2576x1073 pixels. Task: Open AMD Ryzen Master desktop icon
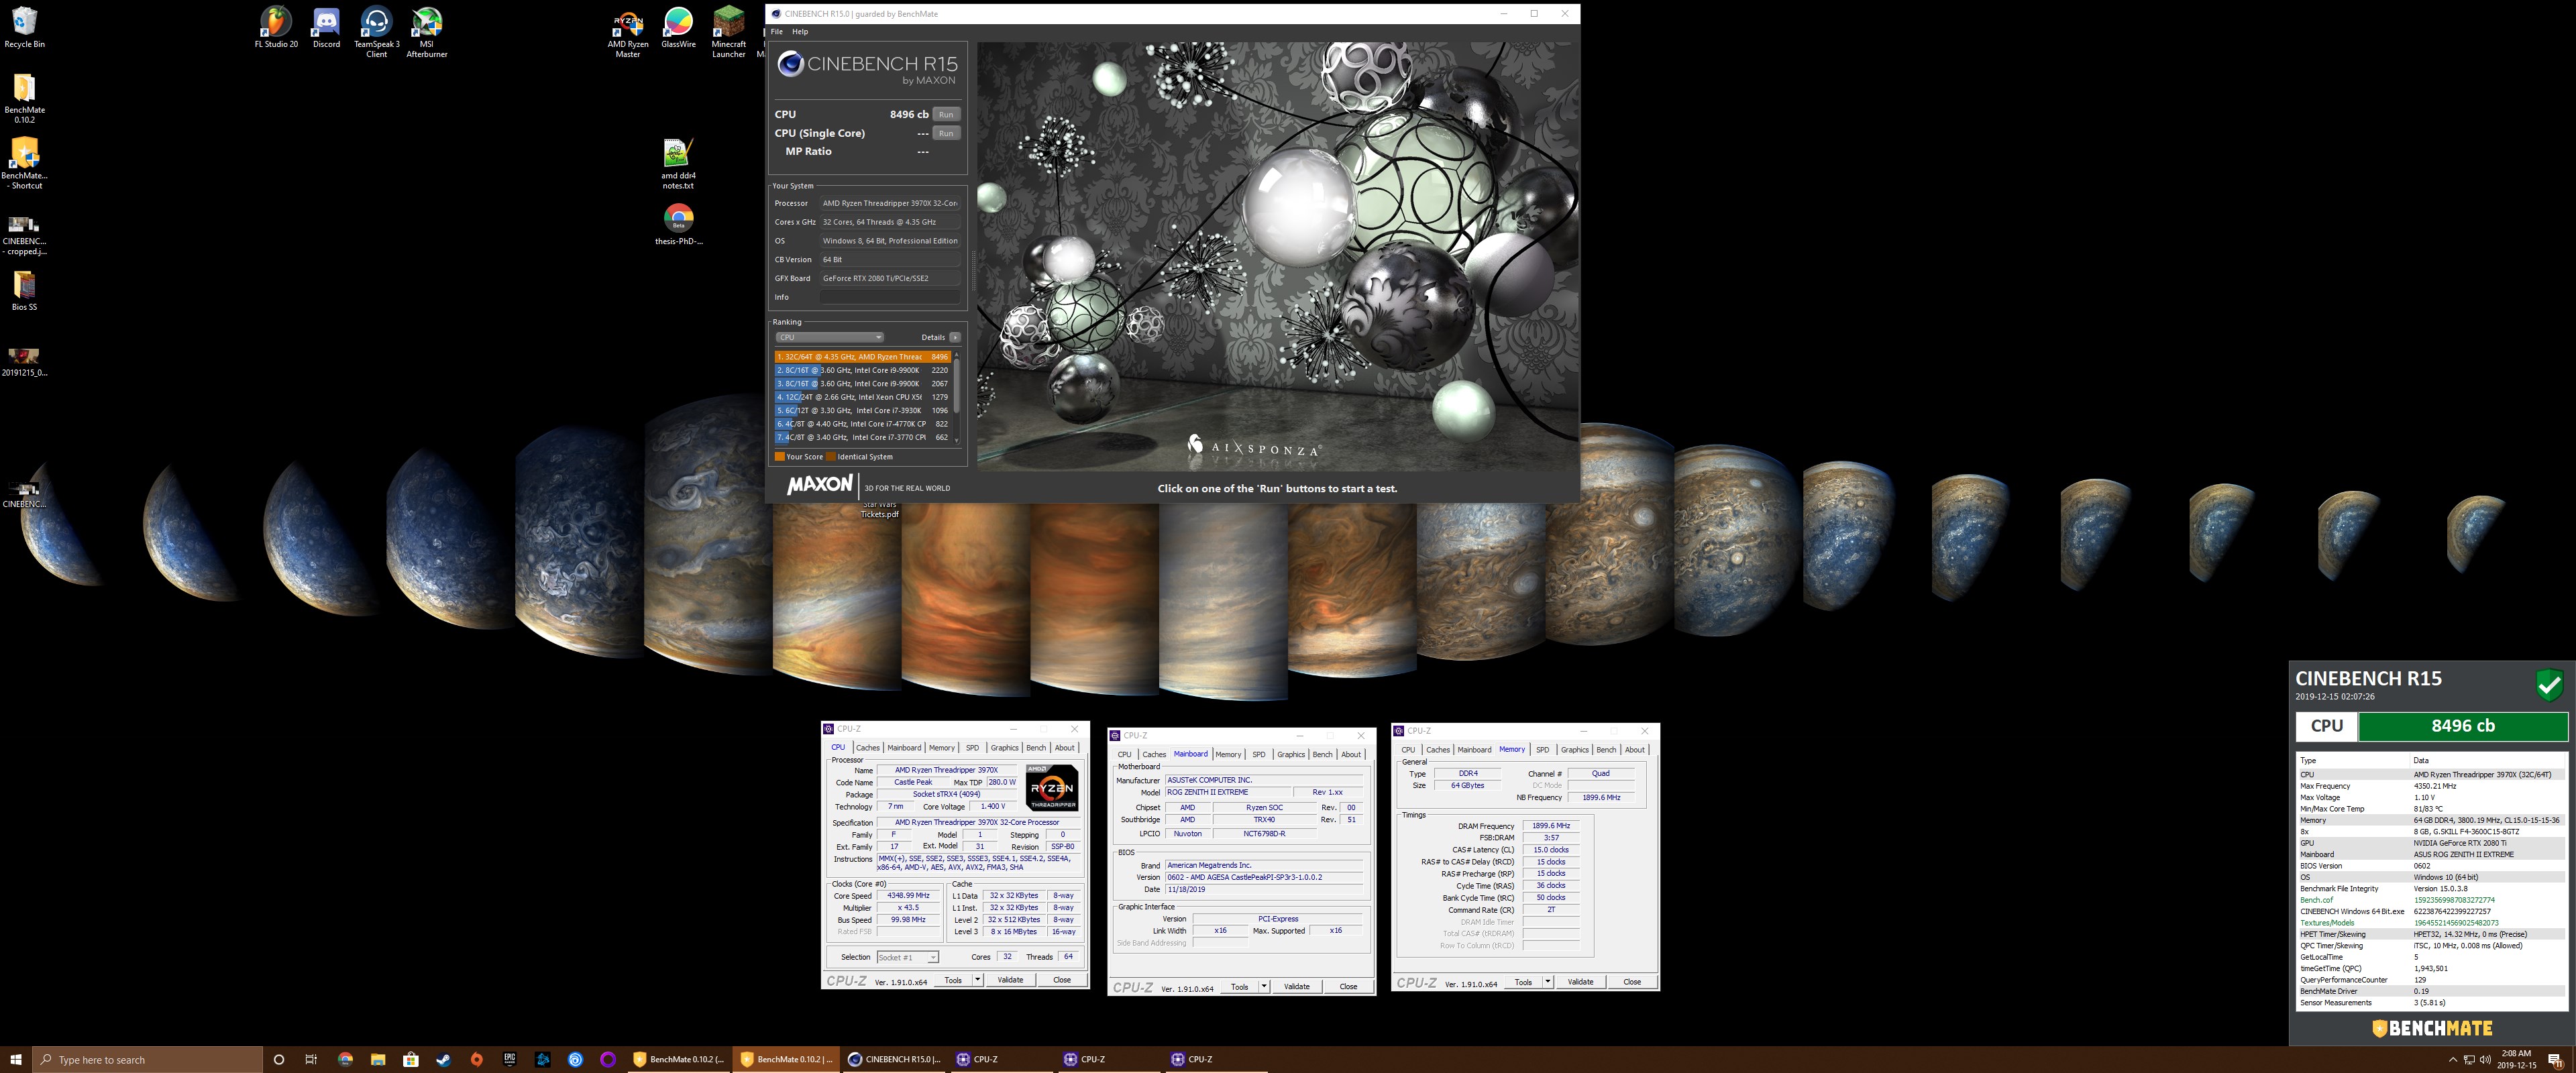(628, 32)
